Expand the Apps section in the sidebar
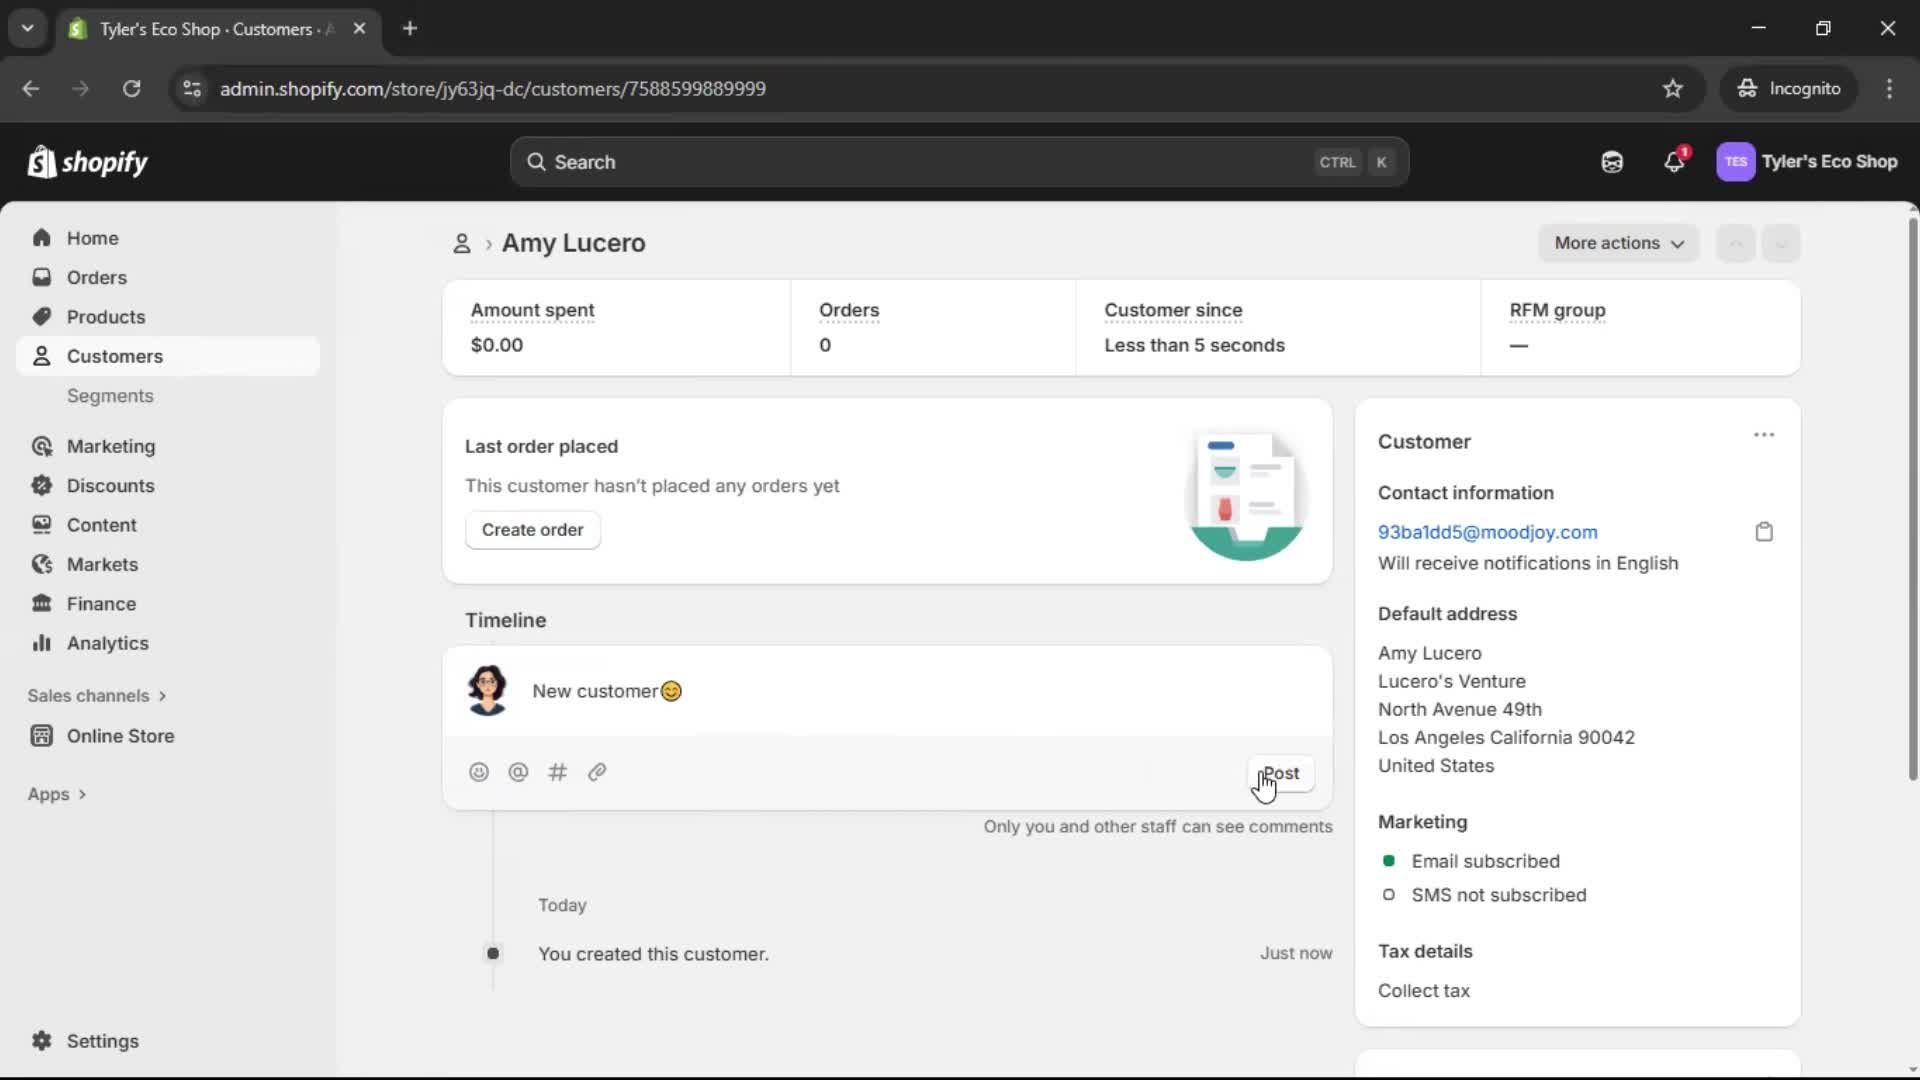The image size is (1920, 1080). click(56, 793)
